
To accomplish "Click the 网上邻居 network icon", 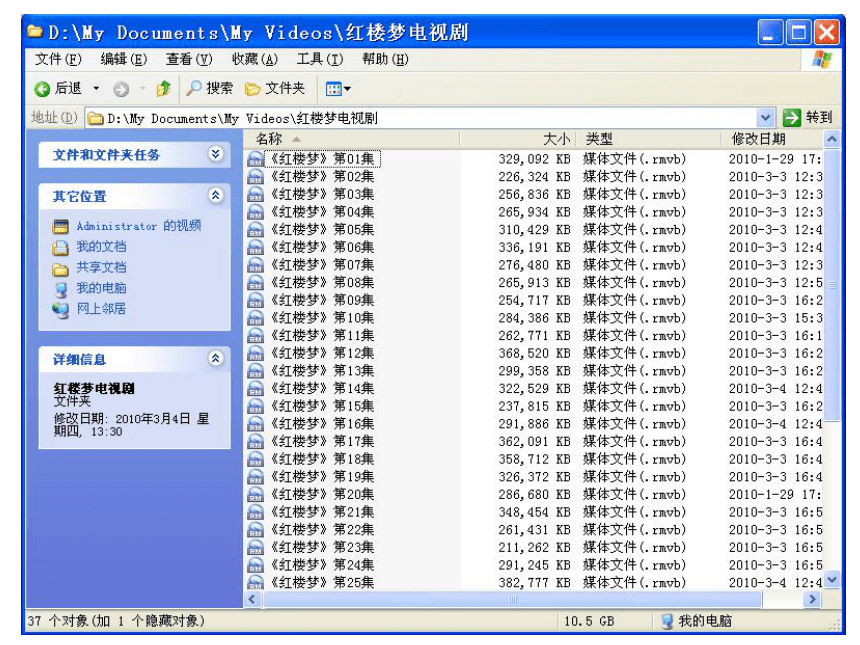I will pos(60,309).
